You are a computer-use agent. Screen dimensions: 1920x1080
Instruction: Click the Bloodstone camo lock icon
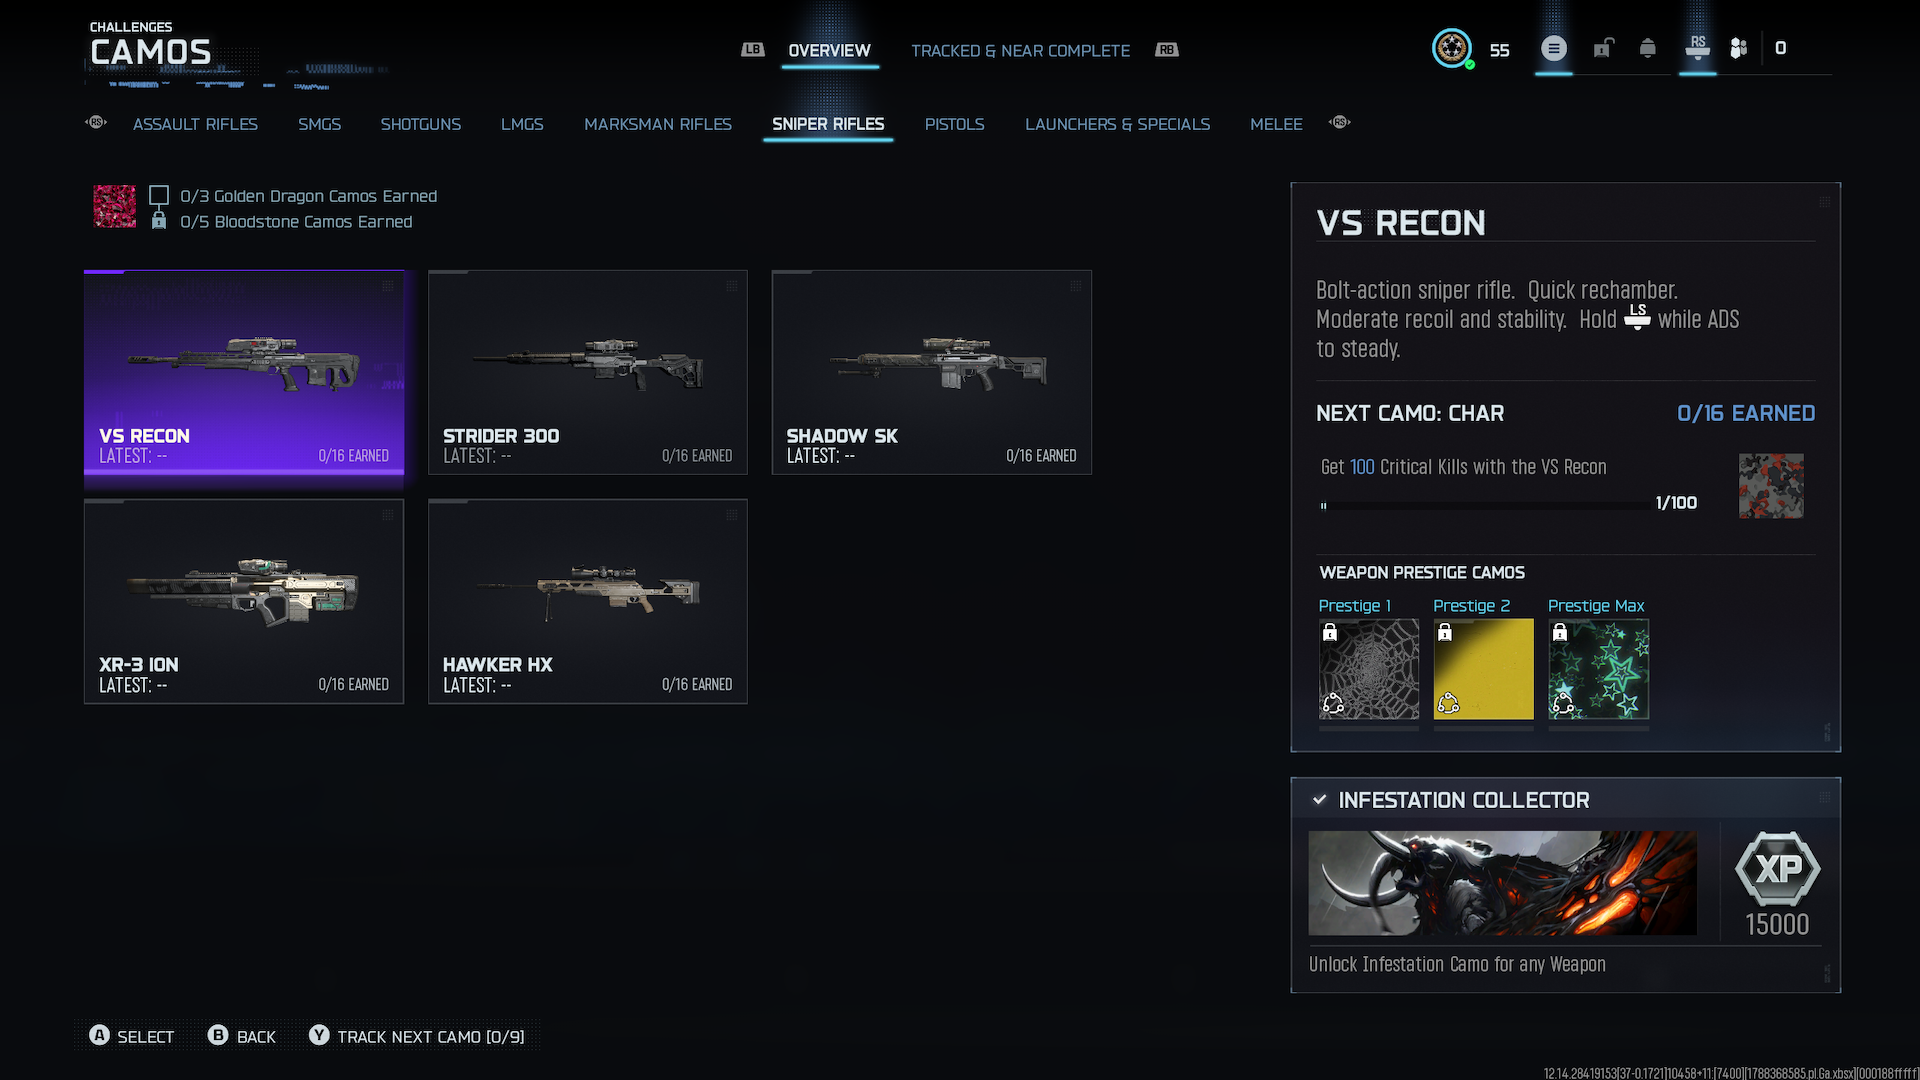[158, 221]
